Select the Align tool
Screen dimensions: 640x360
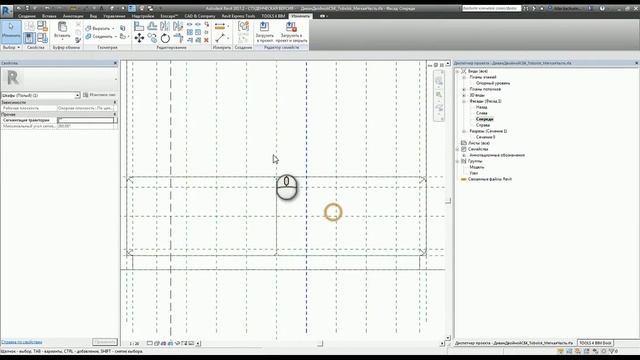139,27
